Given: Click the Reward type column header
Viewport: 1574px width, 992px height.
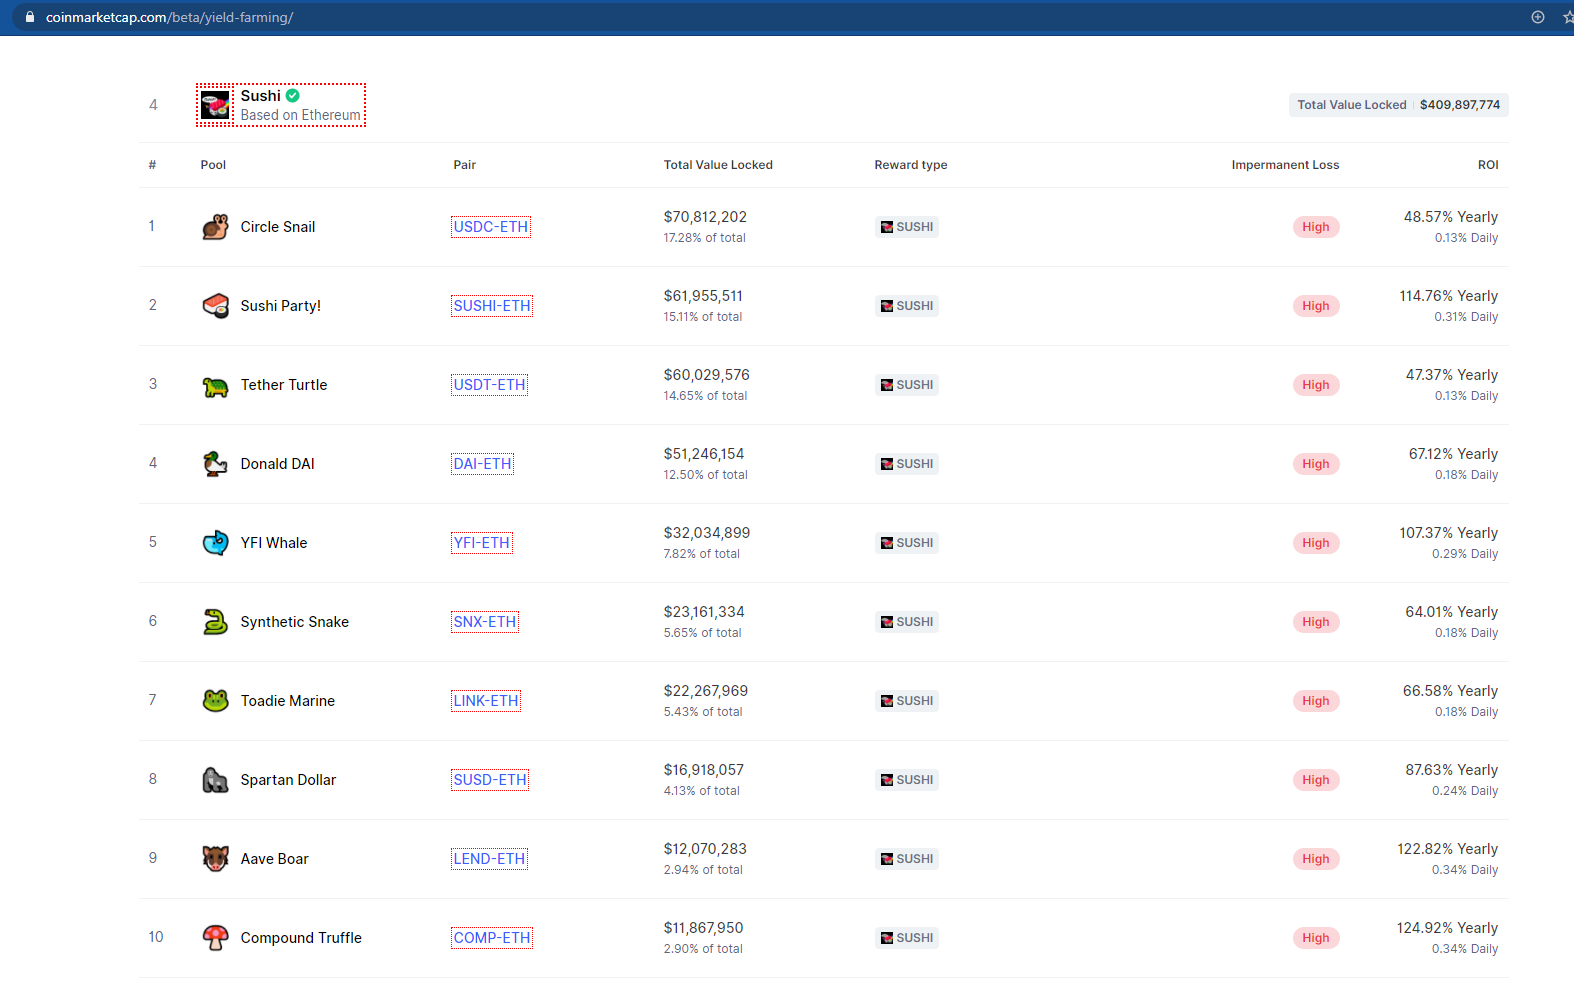Looking at the screenshot, I should pos(911,165).
